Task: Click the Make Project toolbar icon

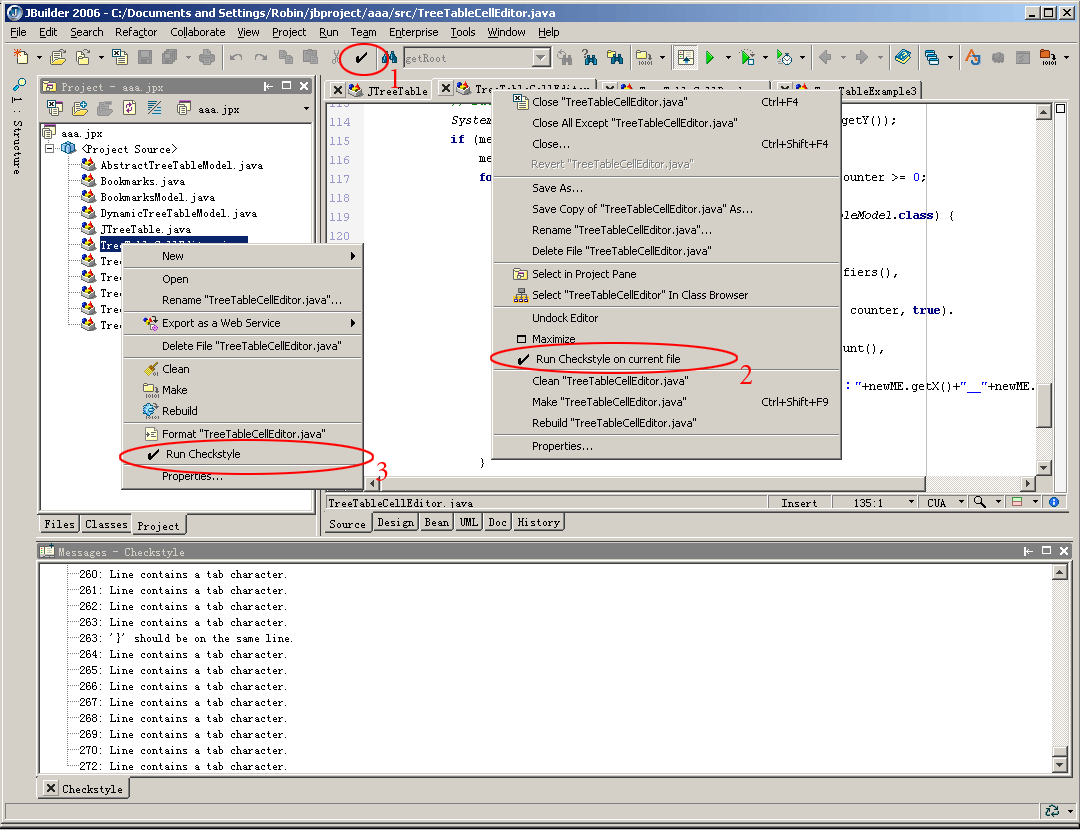Action: coord(643,58)
